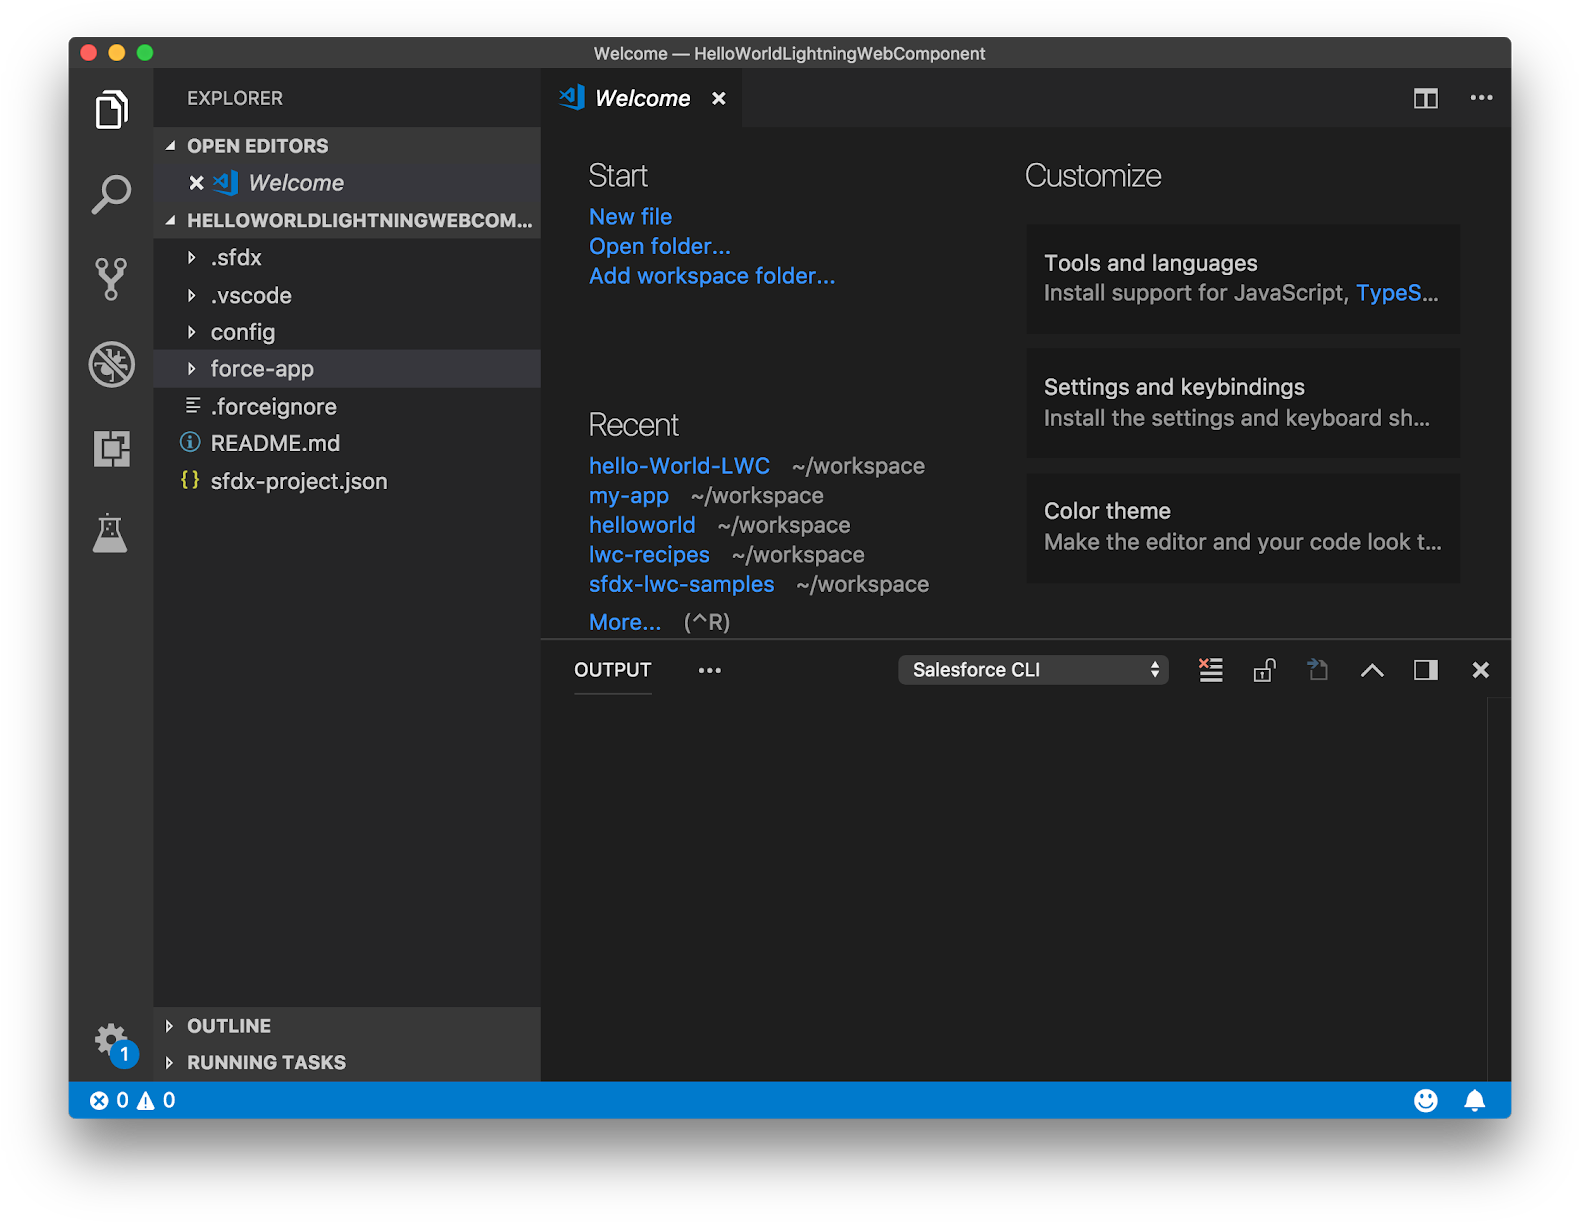This screenshot has width=1579, height=1222.
Task: Expand the config folder
Action: [x=347, y=332]
